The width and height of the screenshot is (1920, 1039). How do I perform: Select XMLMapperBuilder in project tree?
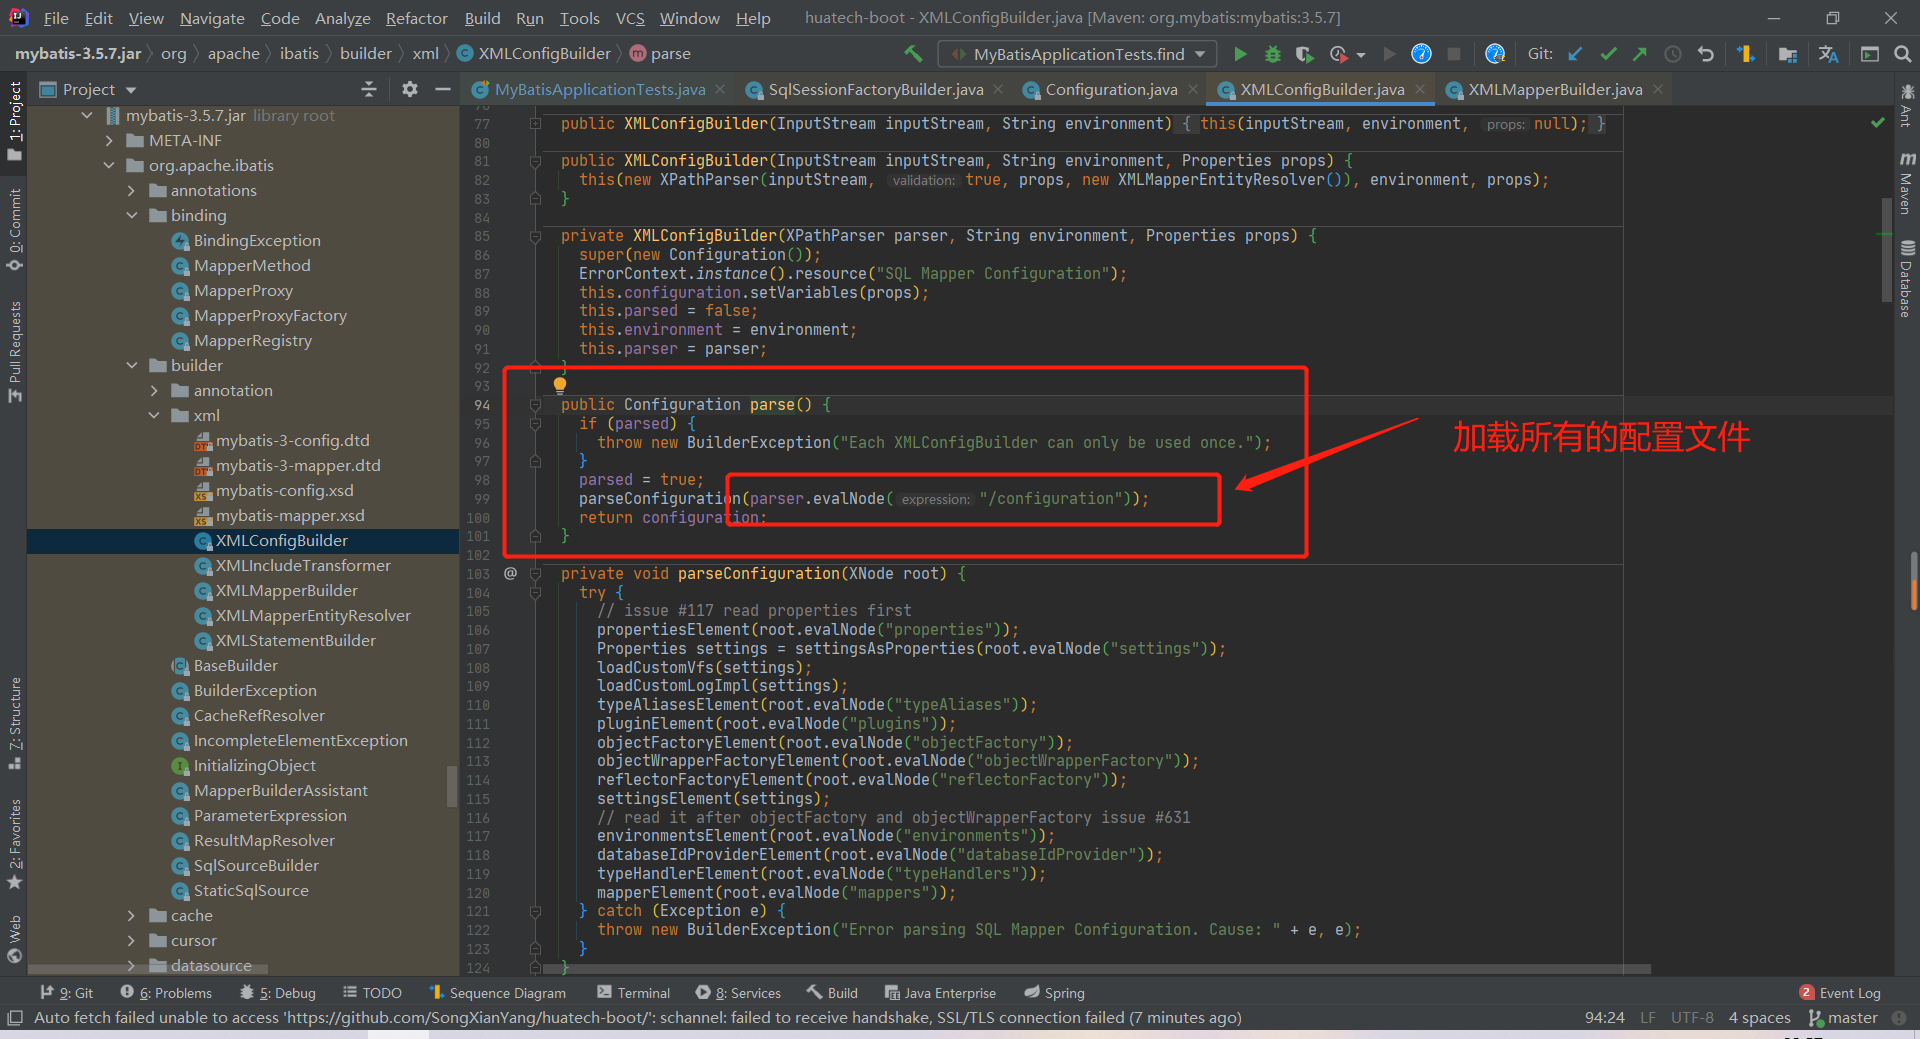286,591
